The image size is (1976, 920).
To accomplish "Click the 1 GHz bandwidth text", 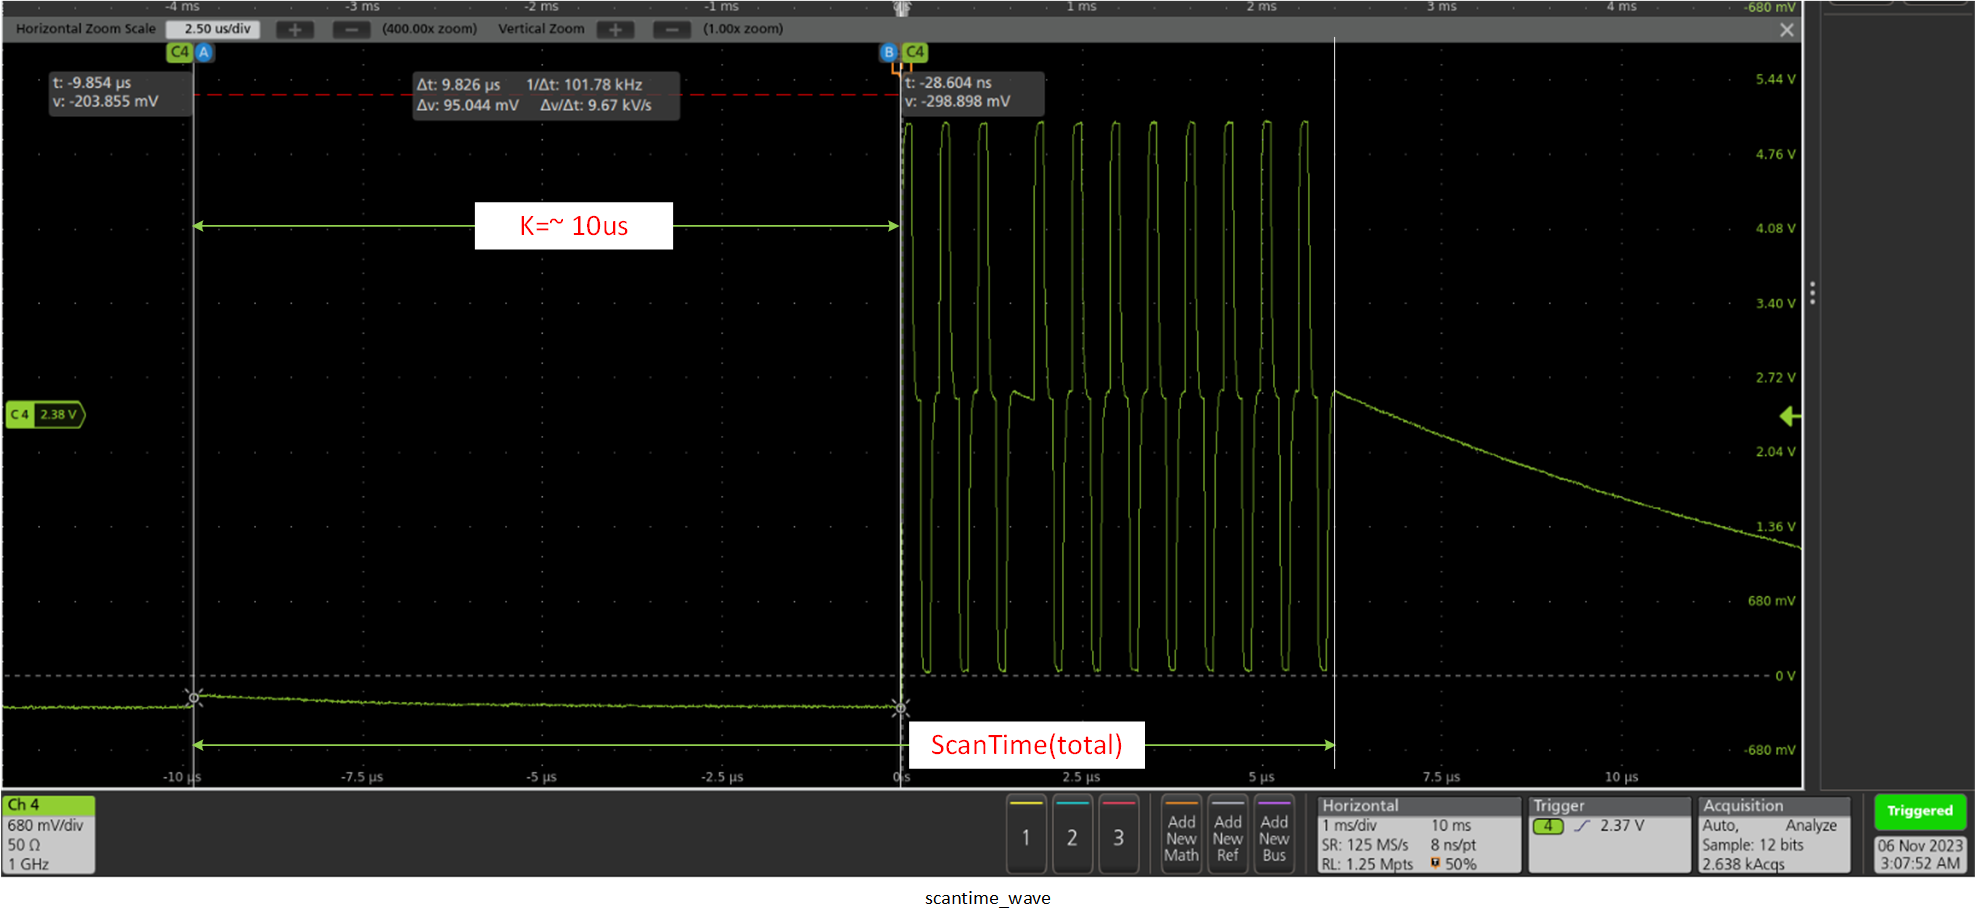I will point(28,864).
